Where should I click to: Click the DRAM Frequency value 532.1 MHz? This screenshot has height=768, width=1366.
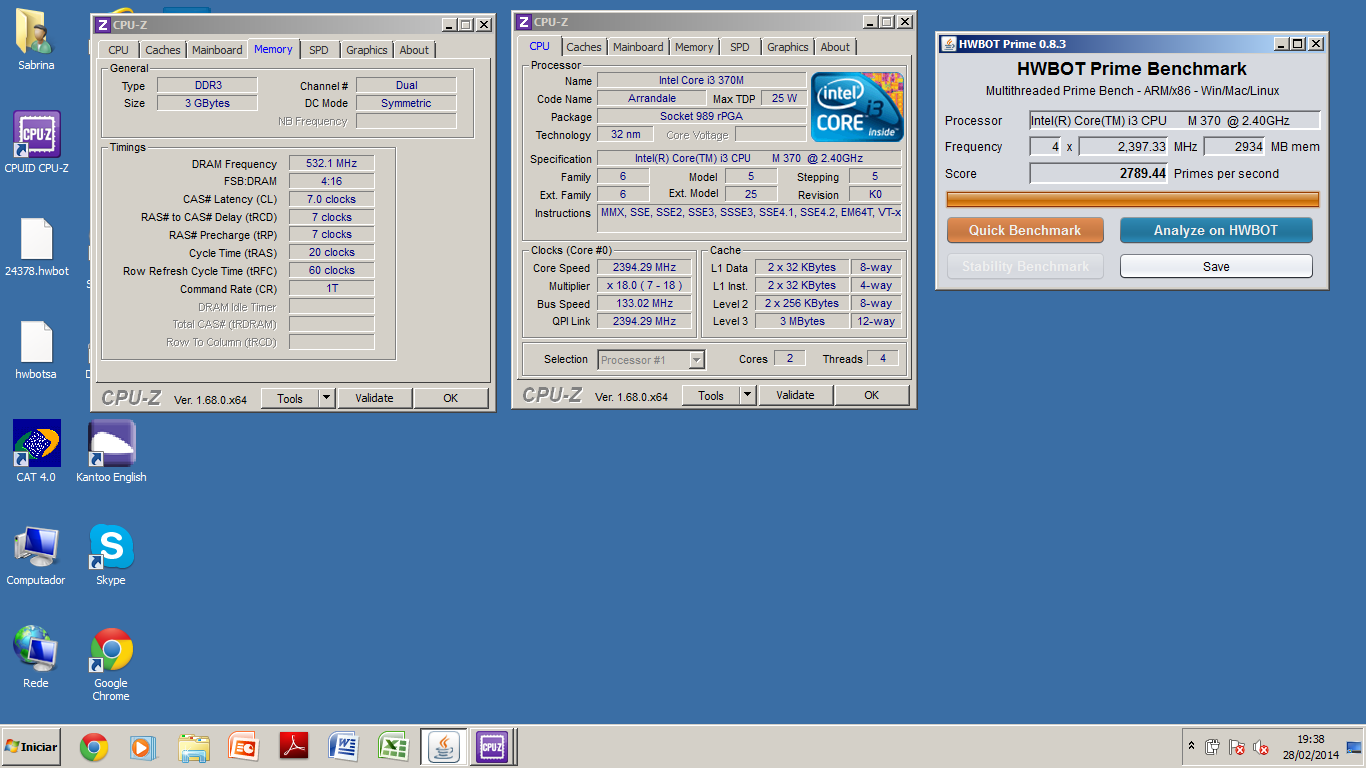(x=332, y=164)
